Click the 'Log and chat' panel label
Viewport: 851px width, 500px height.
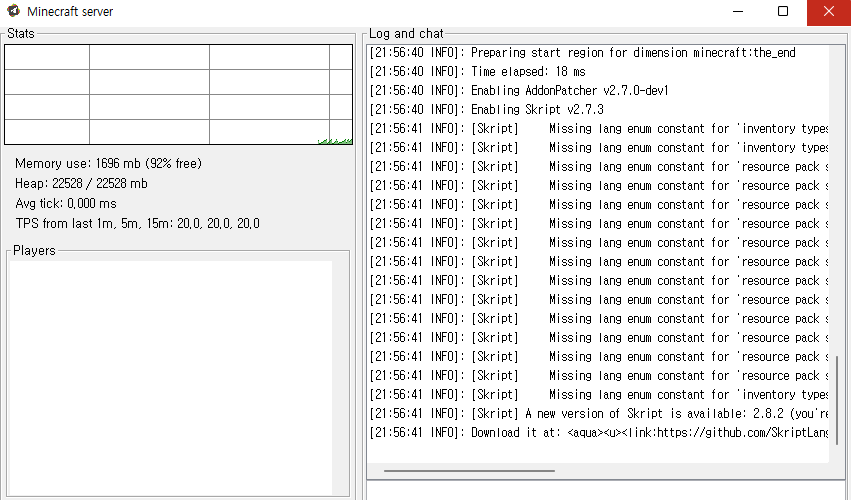406,34
